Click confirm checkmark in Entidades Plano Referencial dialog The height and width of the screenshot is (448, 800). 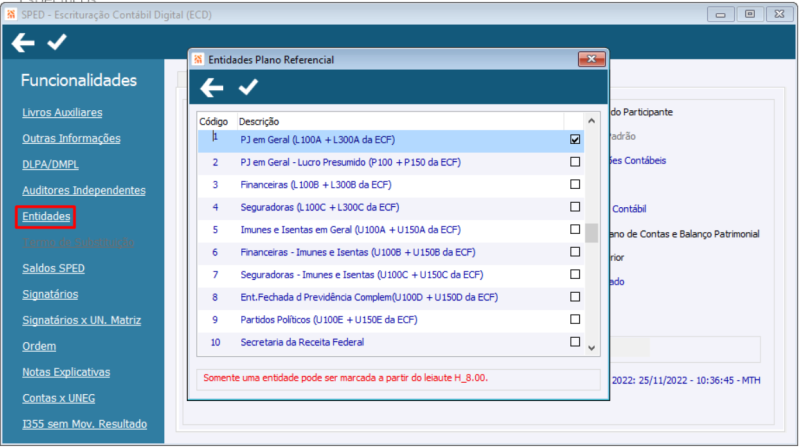(x=248, y=87)
